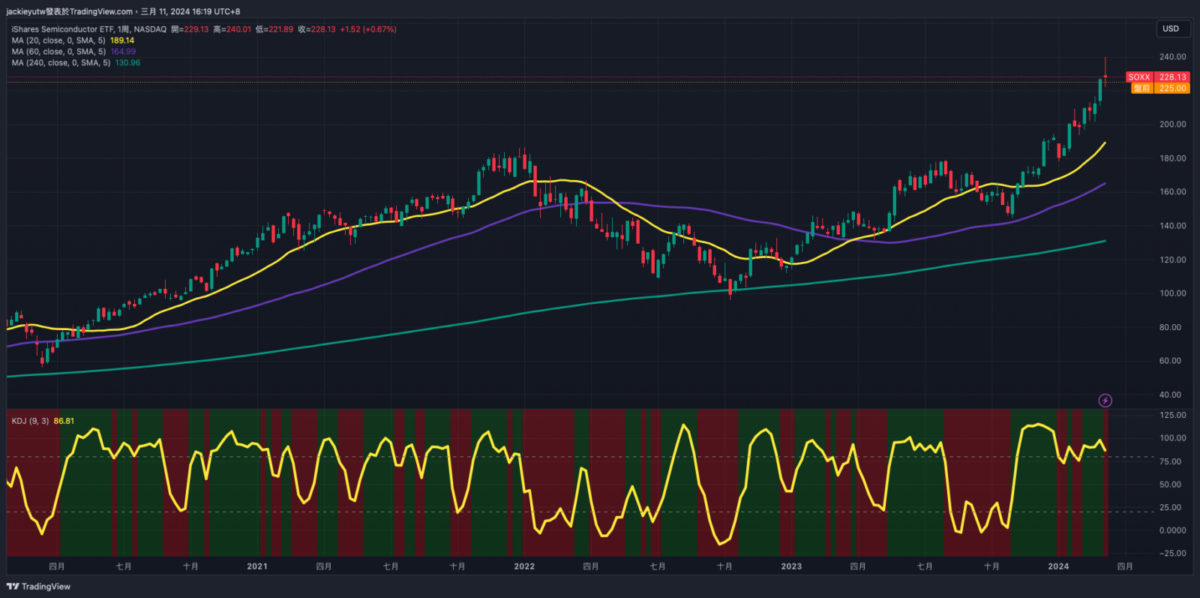Select the MA (20, close, 0, SMA, 5) legend

(60, 41)
